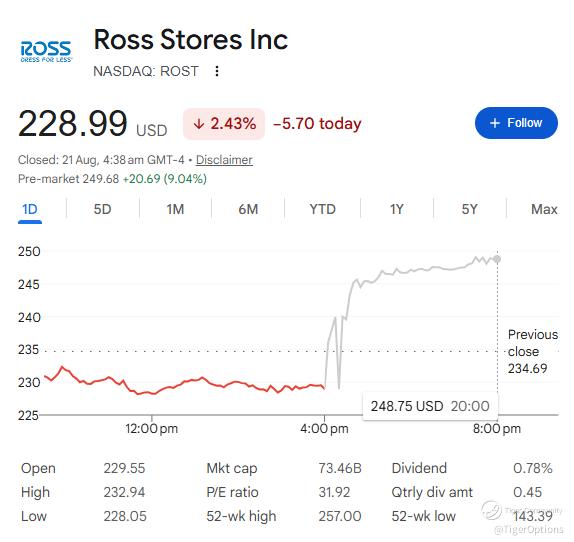574x542 pixels.
Task: Switch to the 5D chart range
Action: [x=102, y=210]
